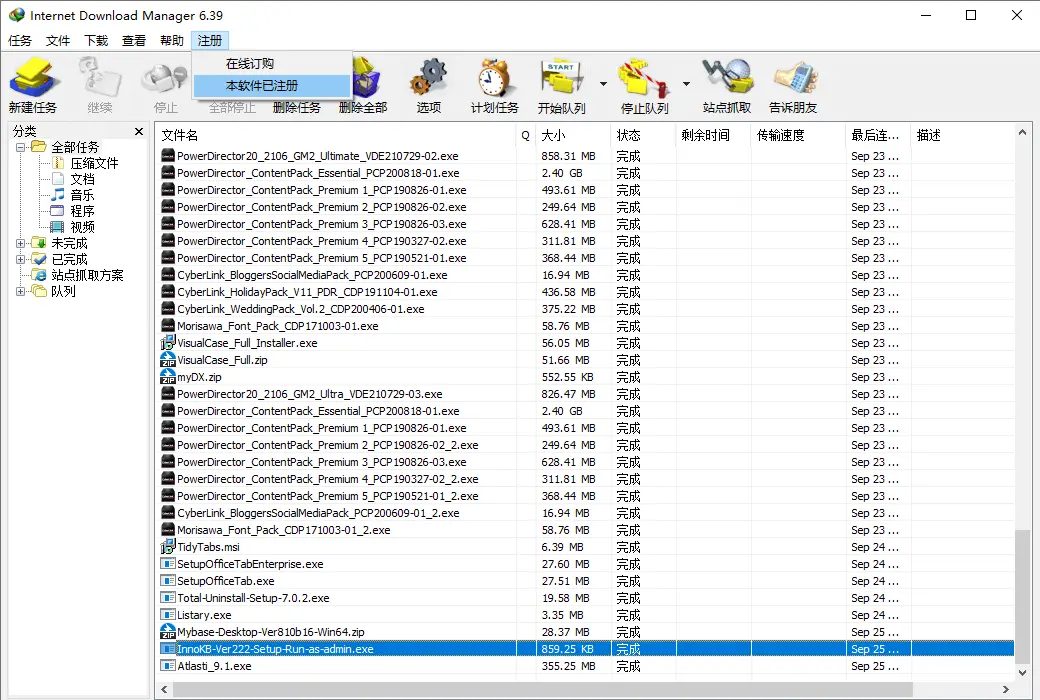Click the icon beside TidyTabs.msi
The image size is (1040, 700).
168,547
